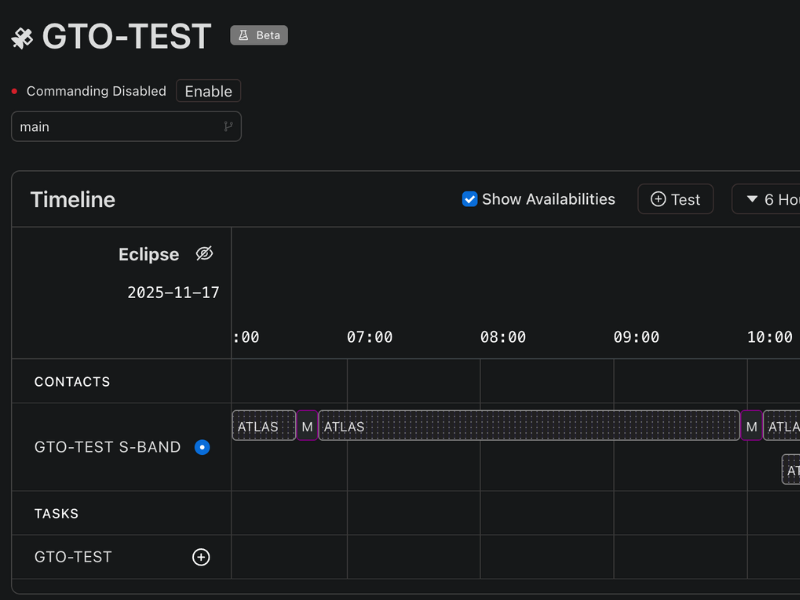The height and width of the screenshot is (600, 800).
Task: Click the 10:00 time label
Action: point(769,337)
